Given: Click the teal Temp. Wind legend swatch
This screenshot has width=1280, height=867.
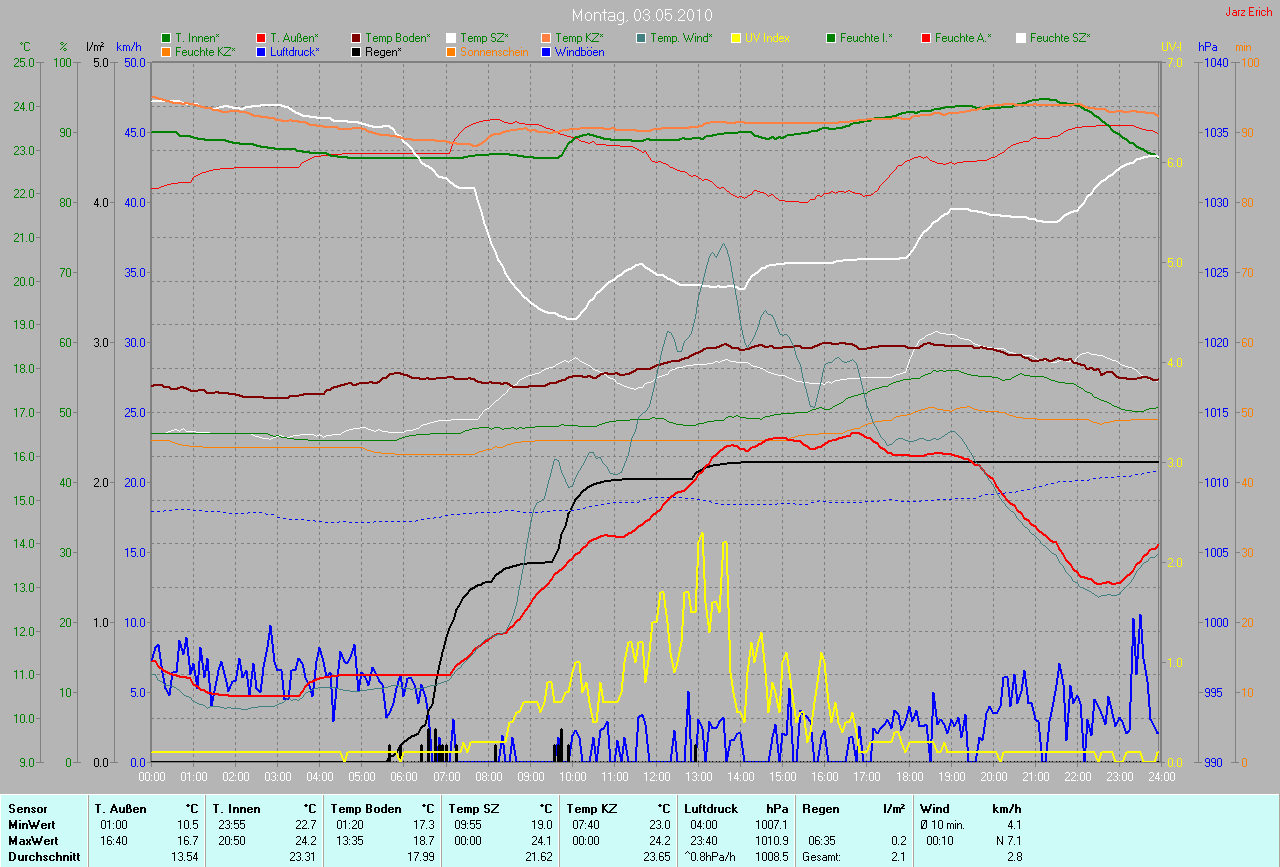Looking at the screenshot, I should (641, 38).
